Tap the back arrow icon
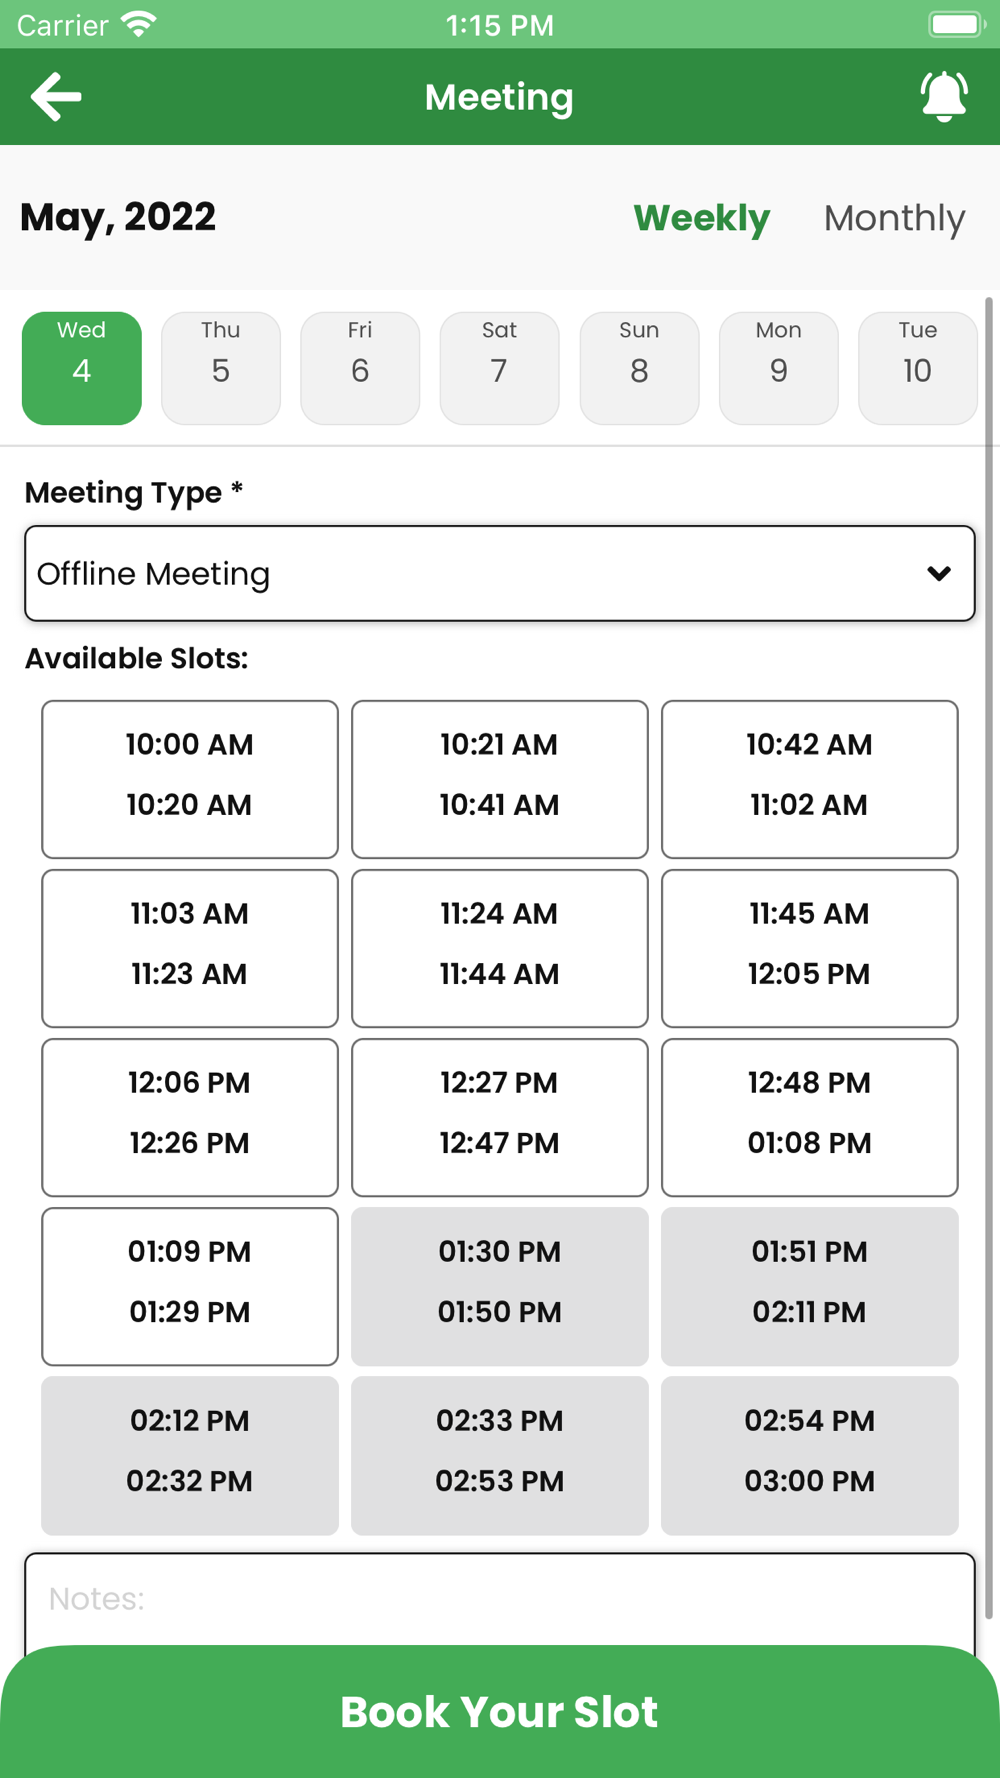The height and width of the screenshot is (1778, 1000). point(56,97)
